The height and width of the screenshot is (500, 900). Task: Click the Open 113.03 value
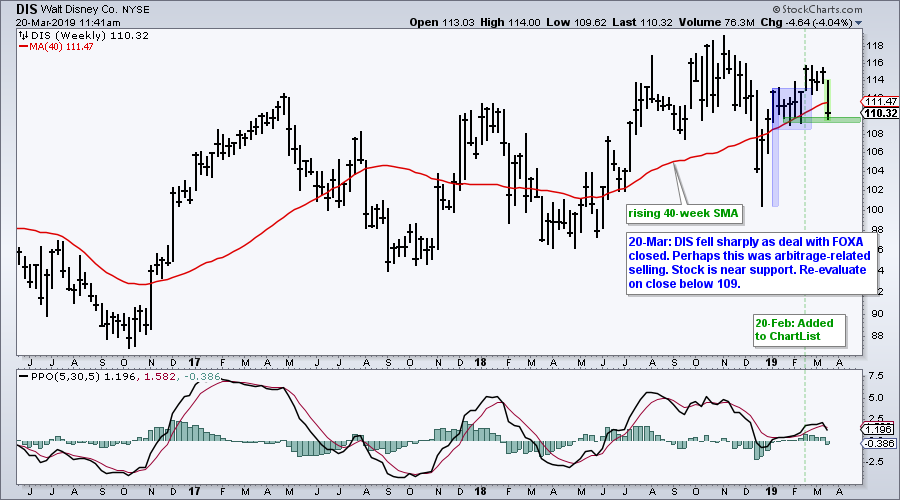pos(442,22)
